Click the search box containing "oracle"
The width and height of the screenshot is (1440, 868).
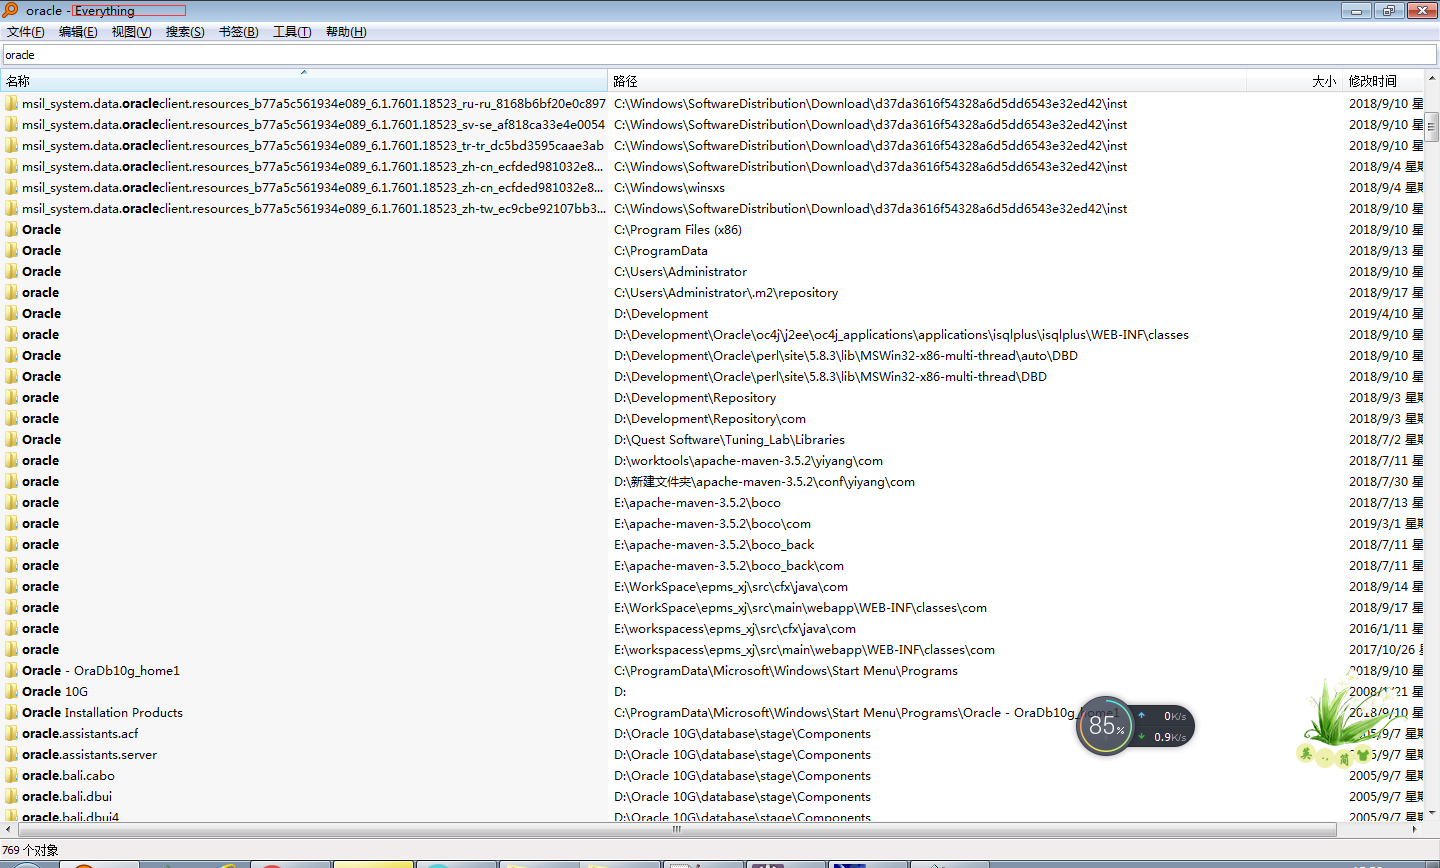tap(400, 55)
